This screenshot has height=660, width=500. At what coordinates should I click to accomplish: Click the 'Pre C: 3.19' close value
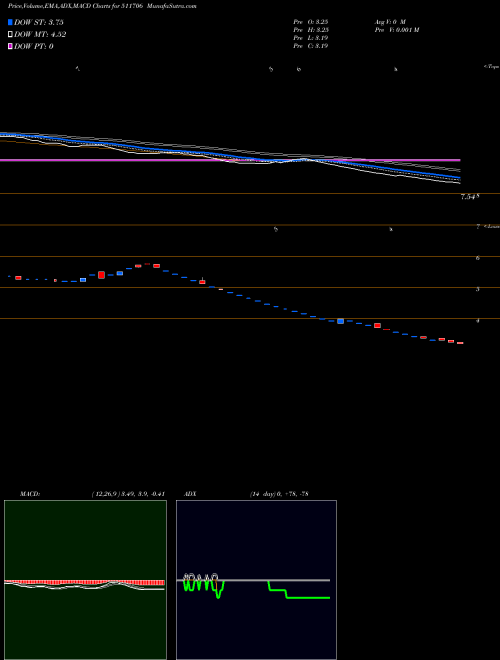(x=311, y=46)
